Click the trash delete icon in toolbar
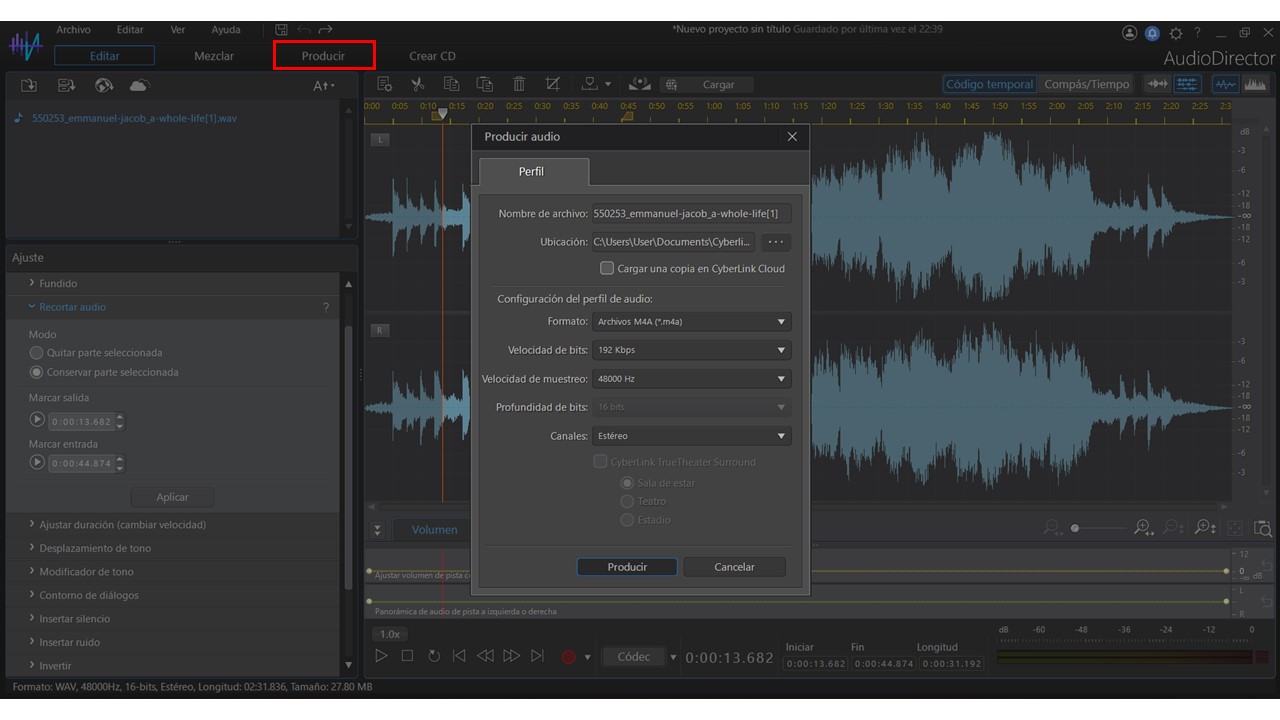 pyautogui.click(x=519, y=84)
